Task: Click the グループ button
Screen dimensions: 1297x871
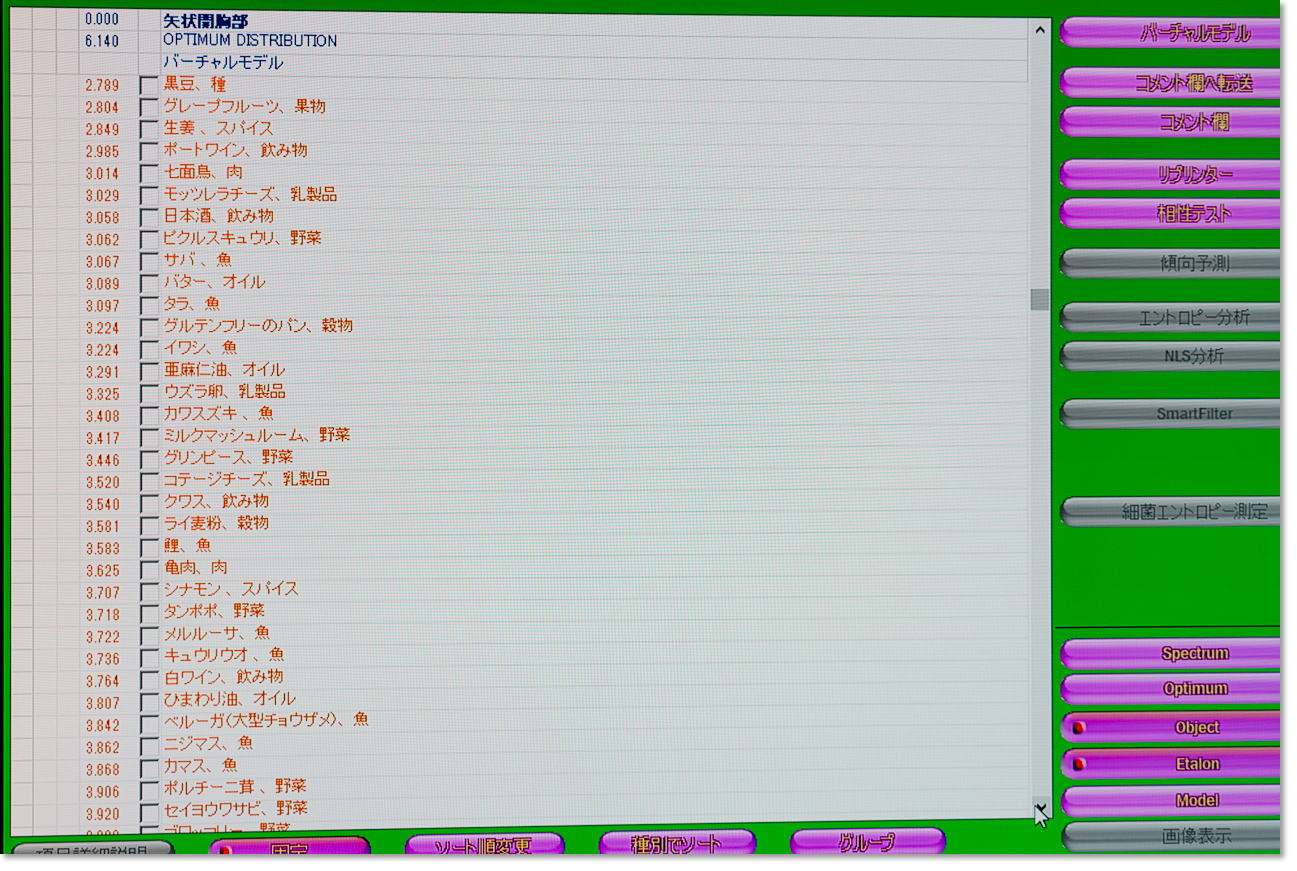Action: point(868,842)
